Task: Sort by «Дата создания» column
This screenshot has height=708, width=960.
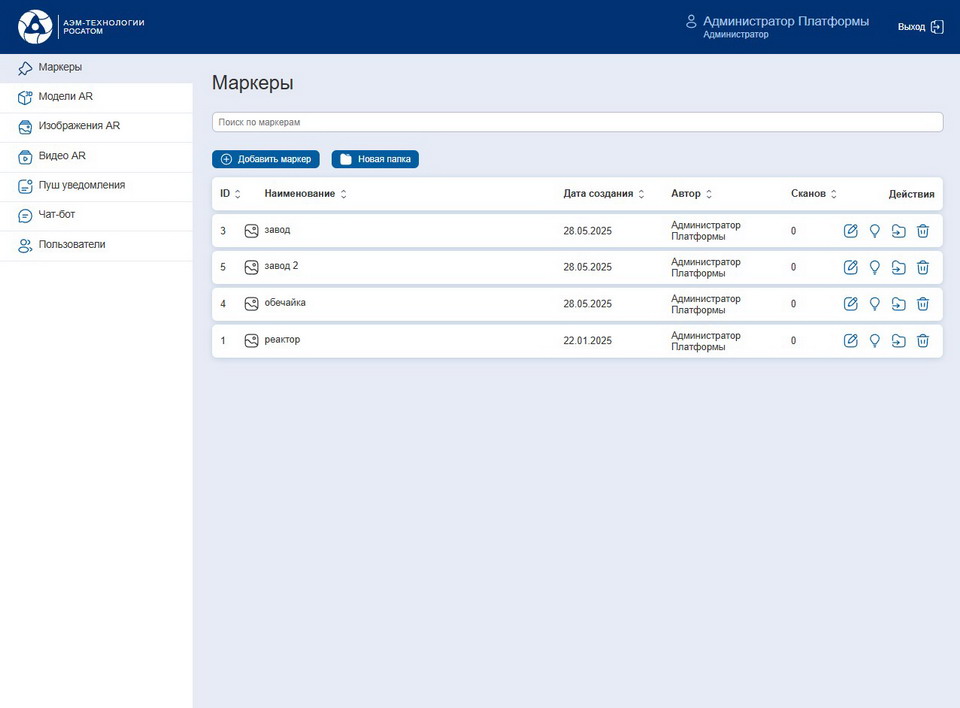Action: 603,194
